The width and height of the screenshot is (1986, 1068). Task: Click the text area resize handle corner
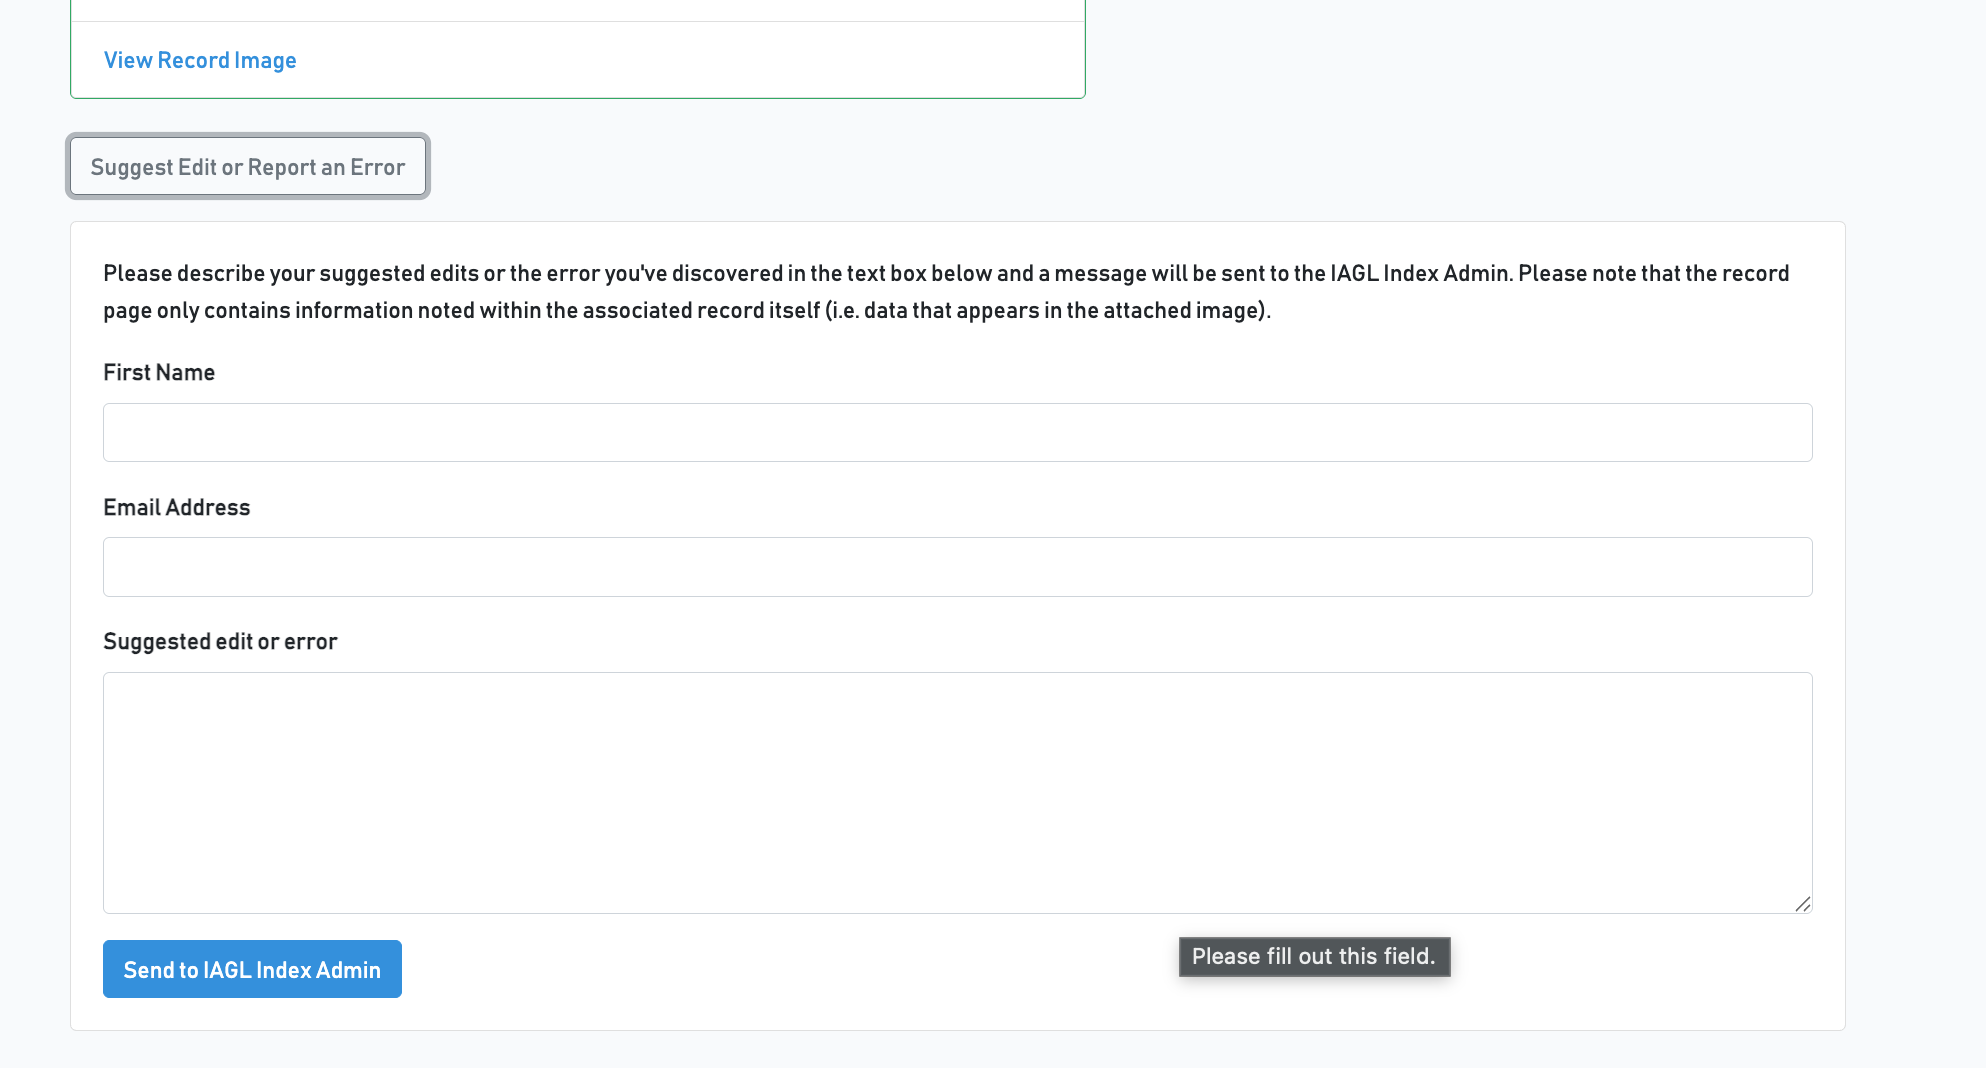(x=1802, y=904)
